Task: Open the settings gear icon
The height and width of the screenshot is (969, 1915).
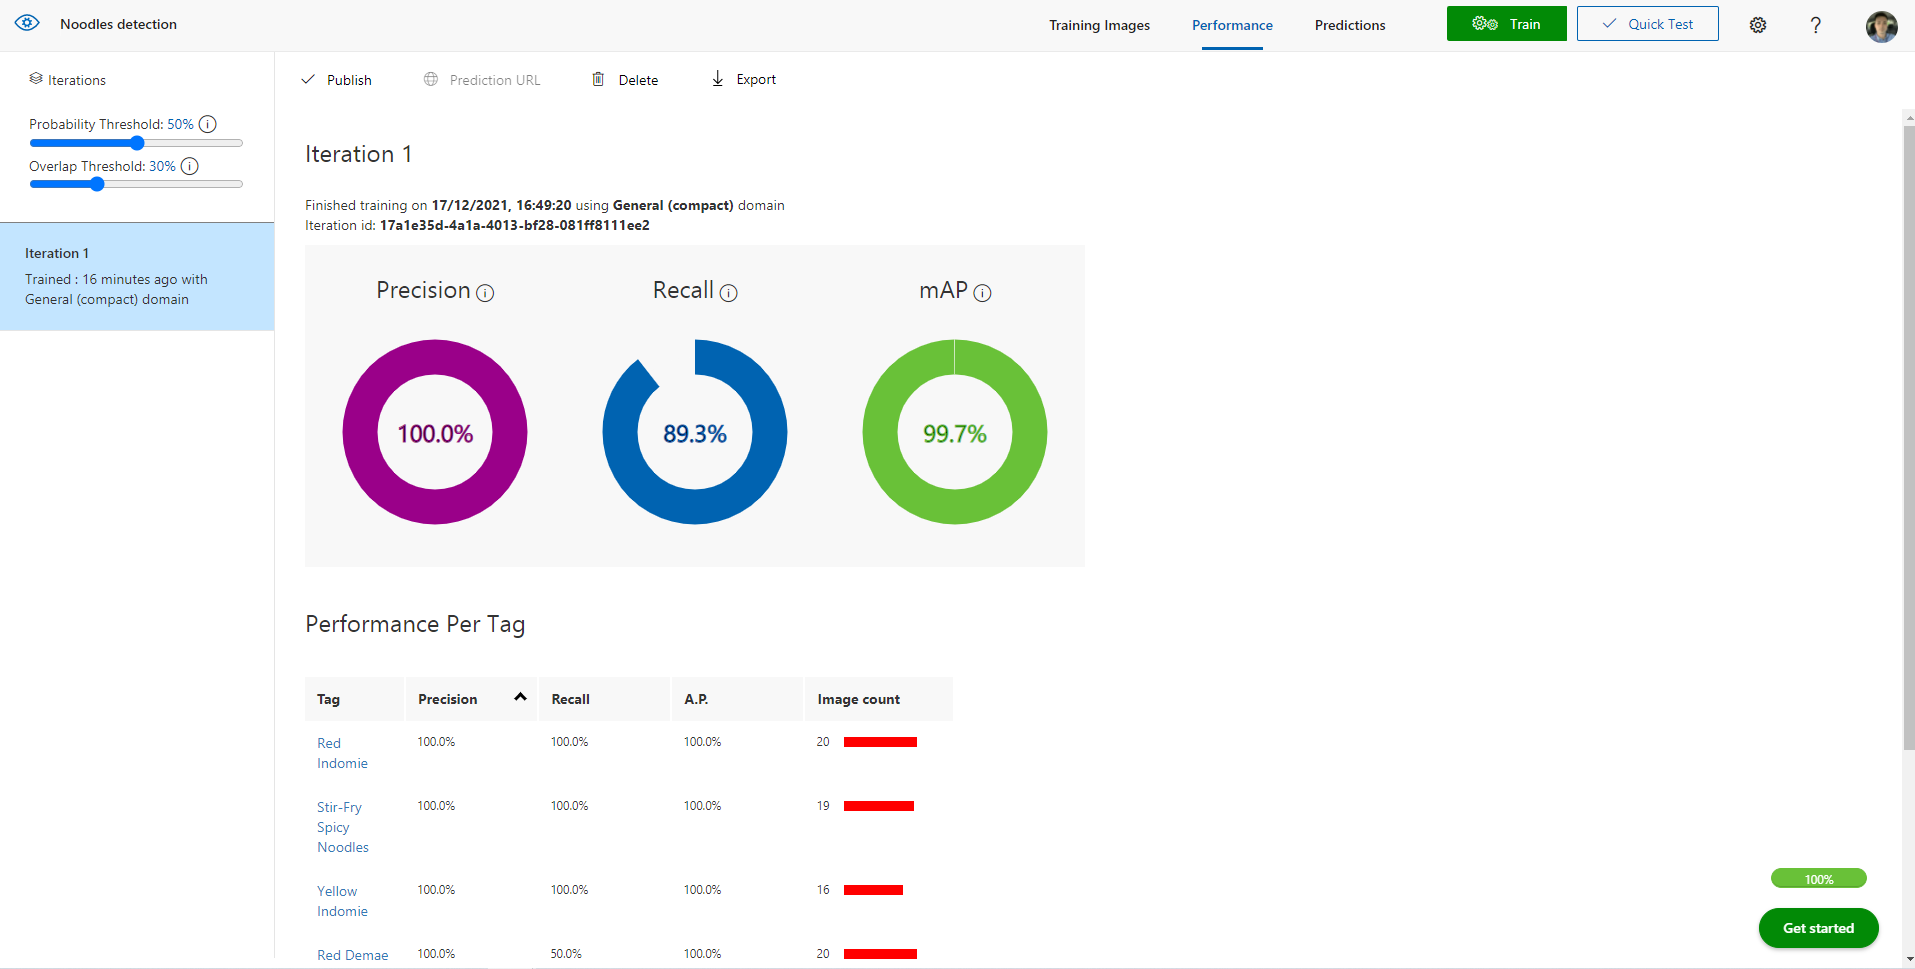Action: (x=1757, y=25)
